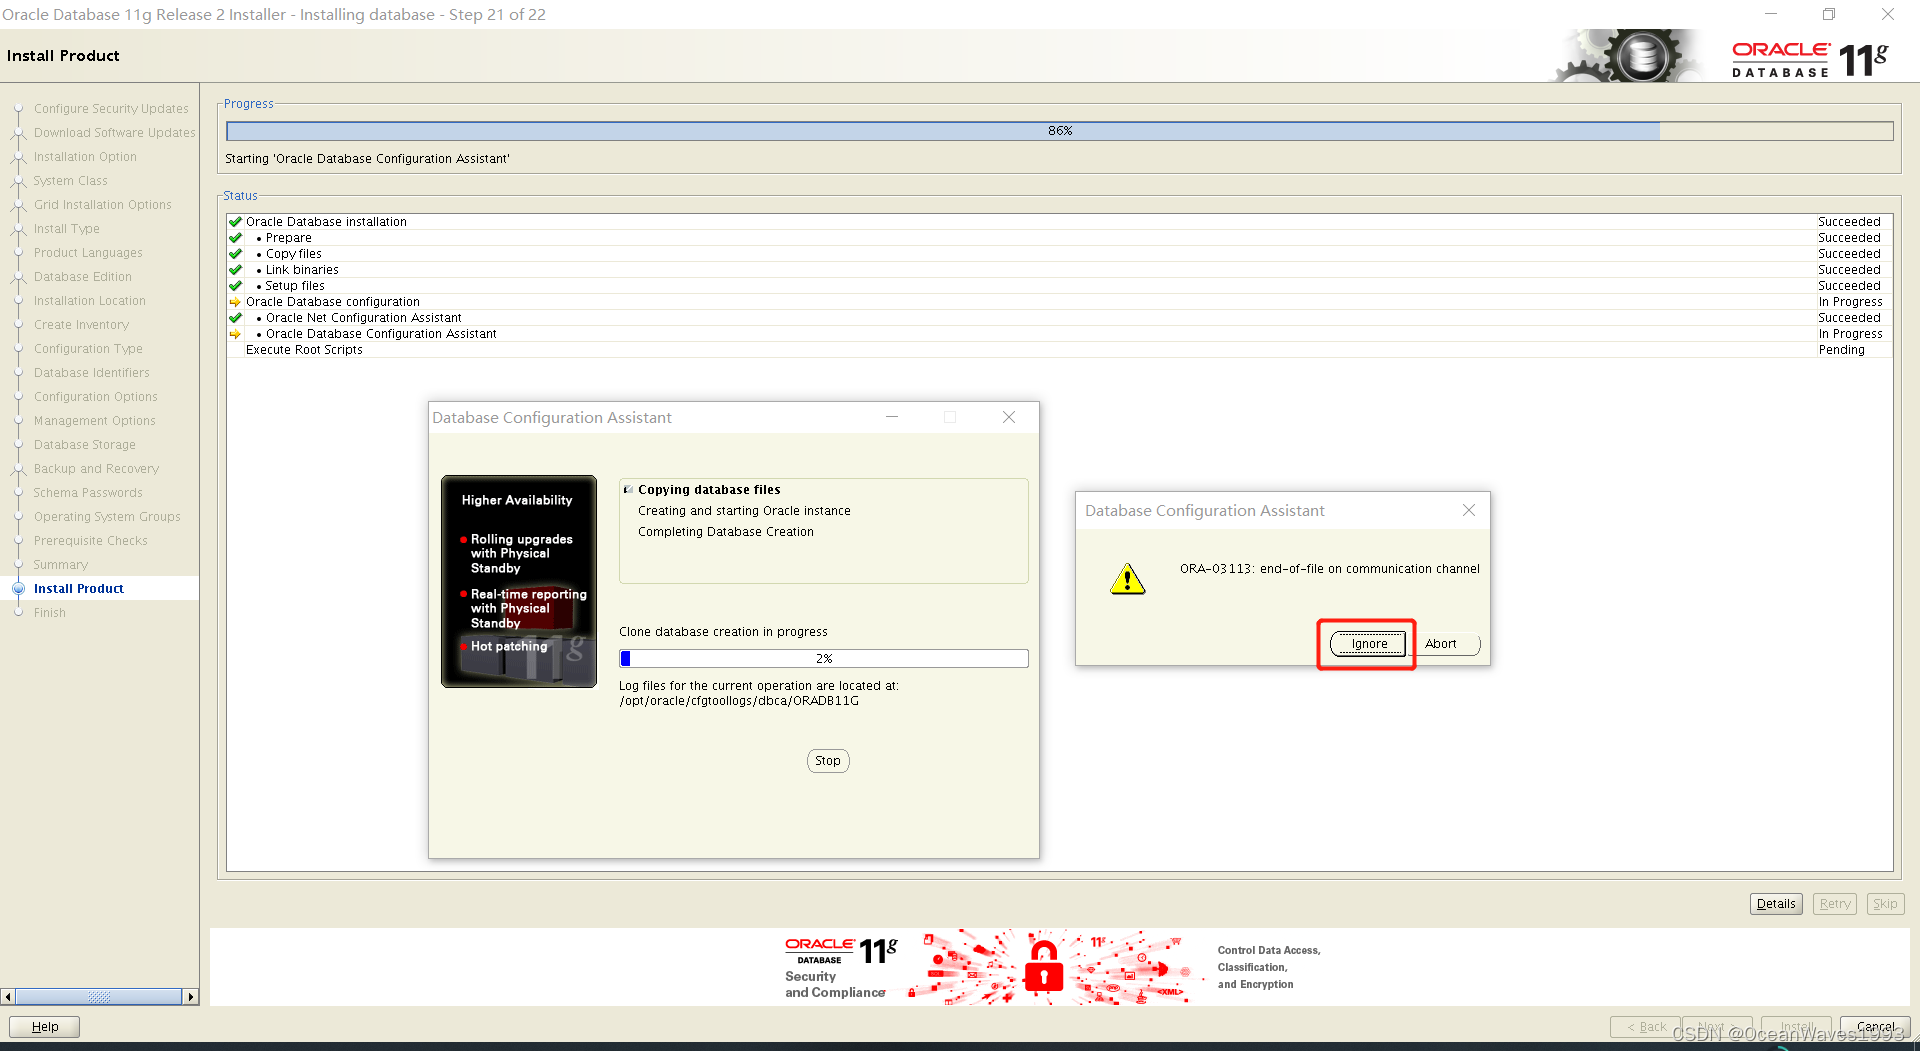This screenshot has width=1920, height=1051.
Task: Restore down the installer window
Action: (1829, 14)
